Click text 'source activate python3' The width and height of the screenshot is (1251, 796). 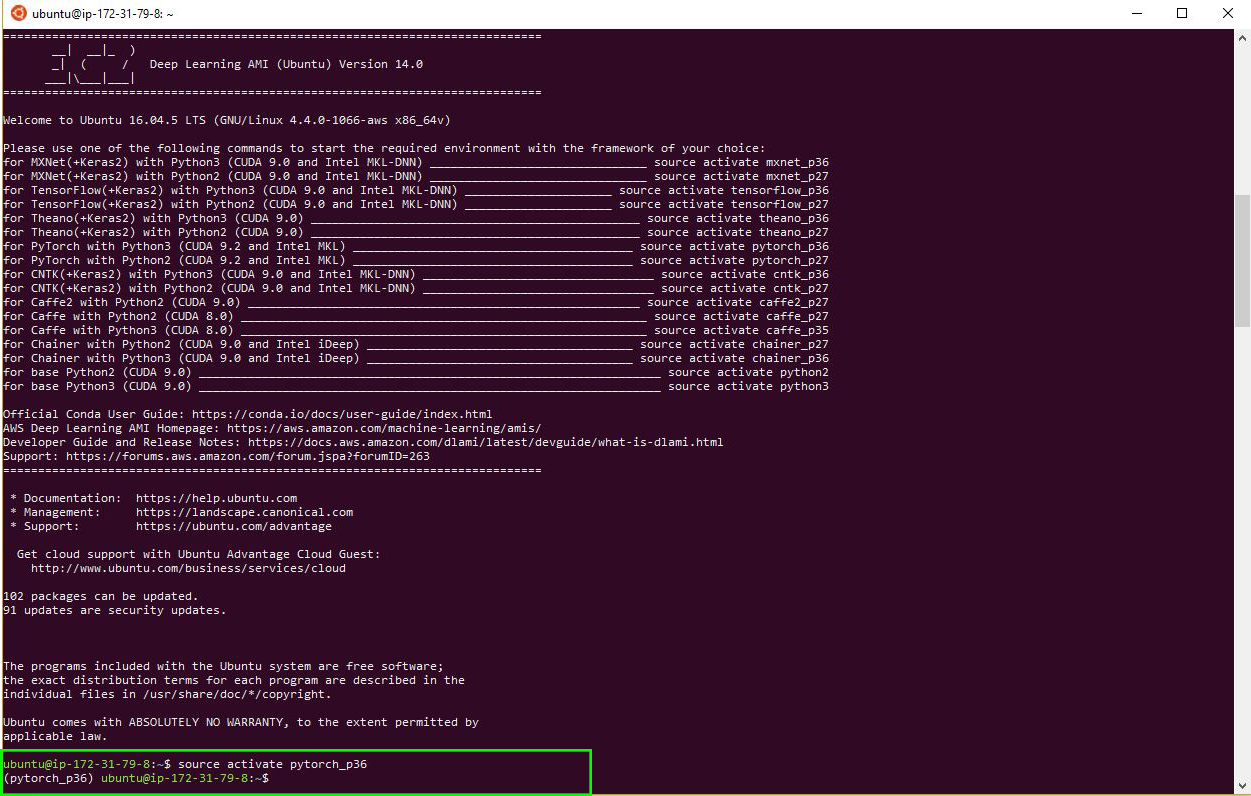[748, 386]
